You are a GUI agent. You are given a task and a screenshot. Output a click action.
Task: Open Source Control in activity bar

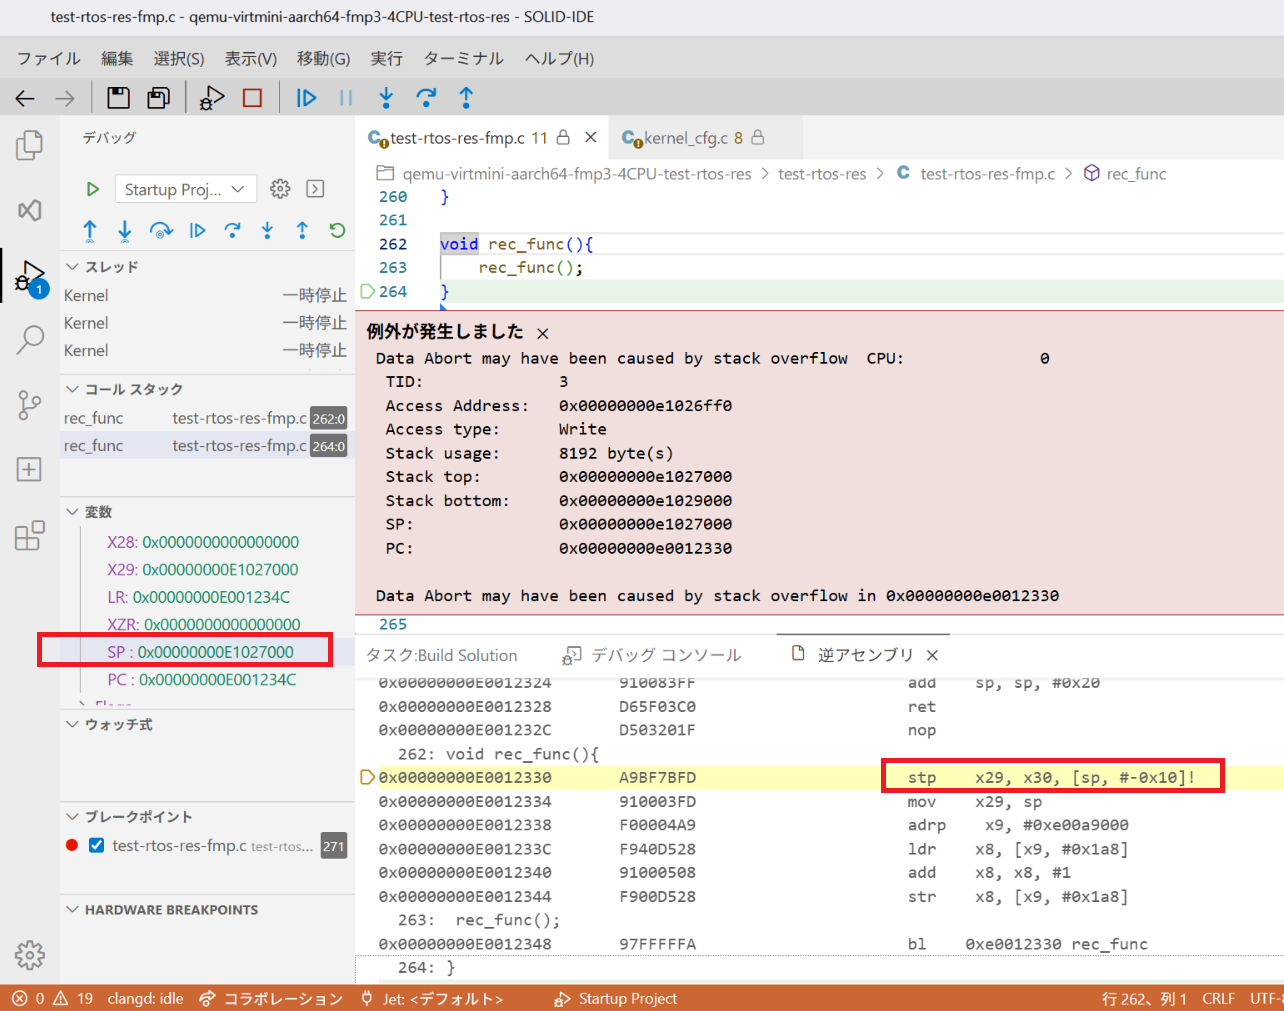(x=30, y=405)
